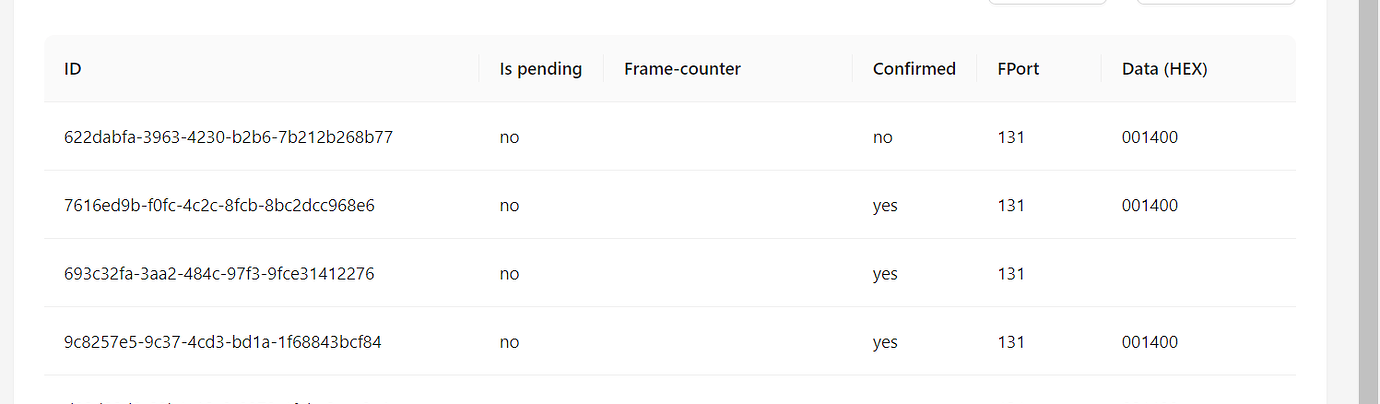Click the FPort column header

[1018, 69]
